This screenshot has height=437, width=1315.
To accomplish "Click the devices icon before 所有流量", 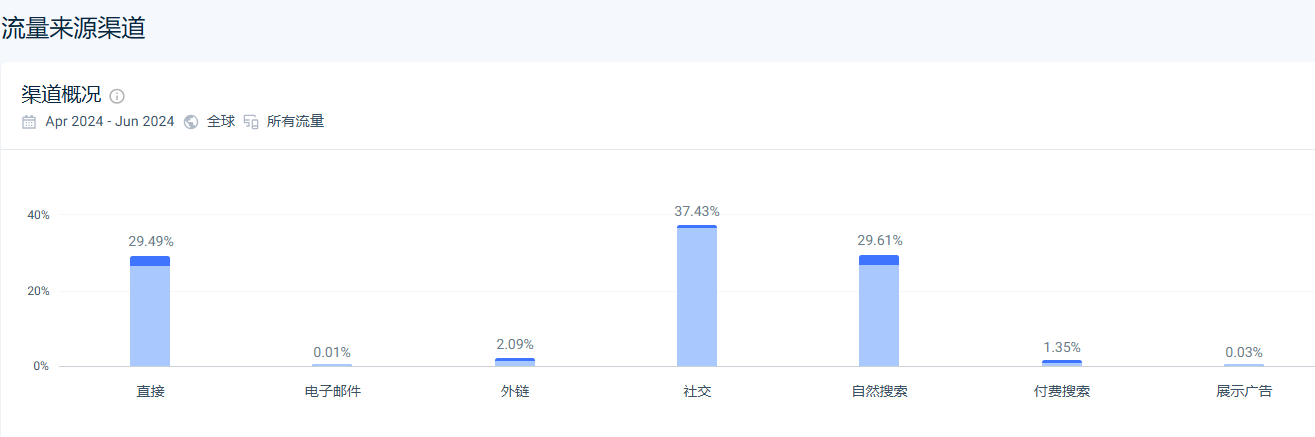I will (251, 122).
